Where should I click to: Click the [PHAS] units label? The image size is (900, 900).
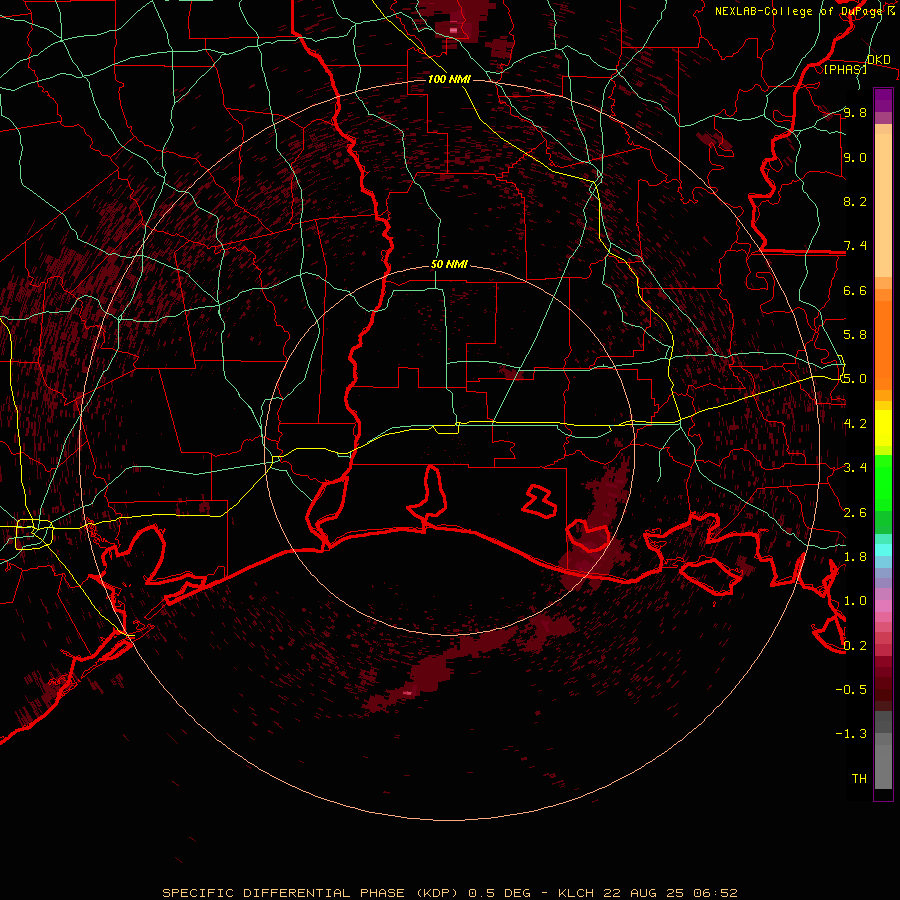click(x=845, y=69)
